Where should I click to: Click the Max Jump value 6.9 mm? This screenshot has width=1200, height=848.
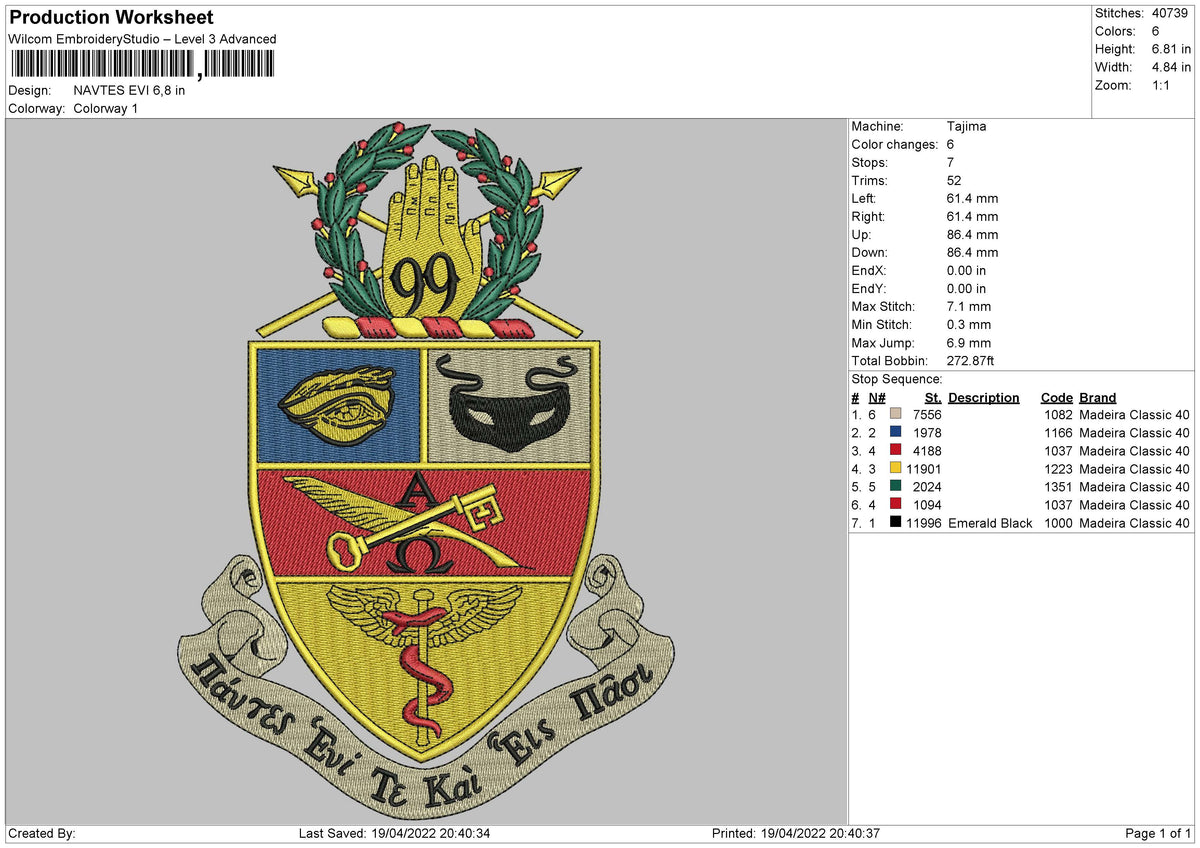(x=969, y=343)
